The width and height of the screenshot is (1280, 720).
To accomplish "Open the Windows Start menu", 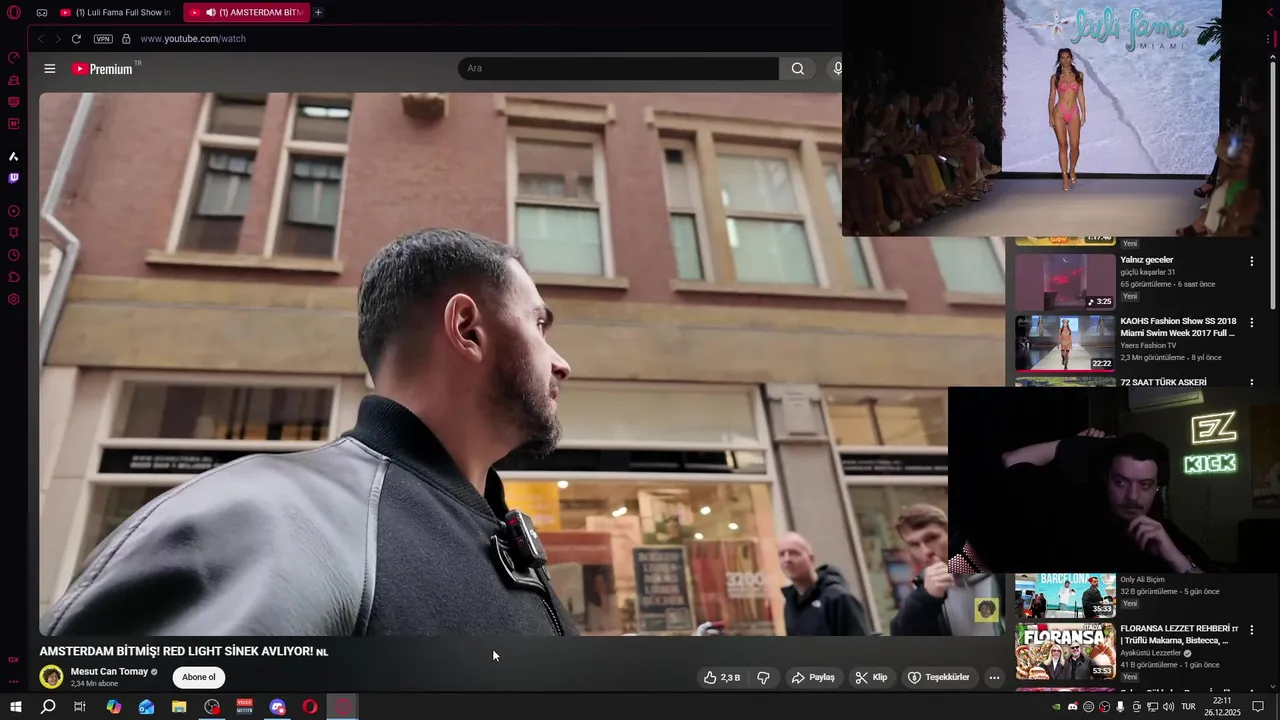I will pos(15,707).
